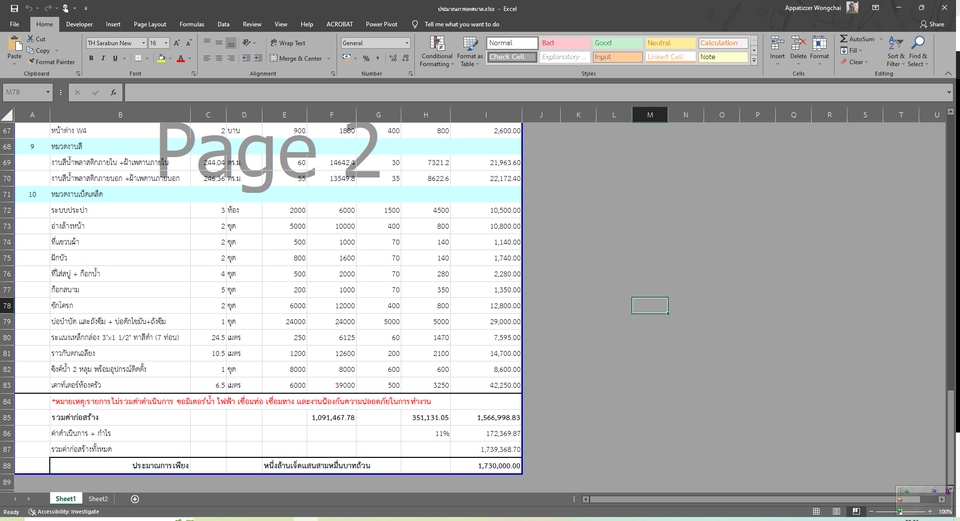Click the Align Left icon
This screenshot has width=960, height=521.
[207, 58]
